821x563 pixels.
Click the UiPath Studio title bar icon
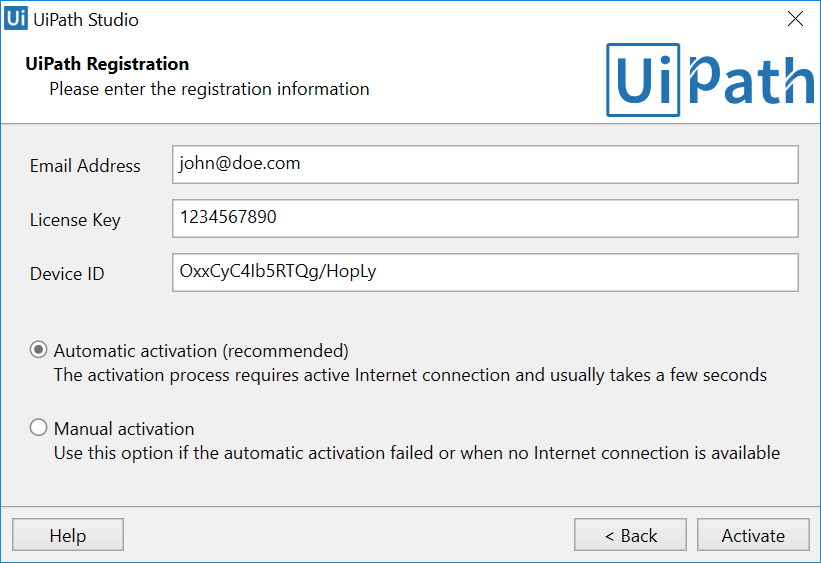(15, 19)
